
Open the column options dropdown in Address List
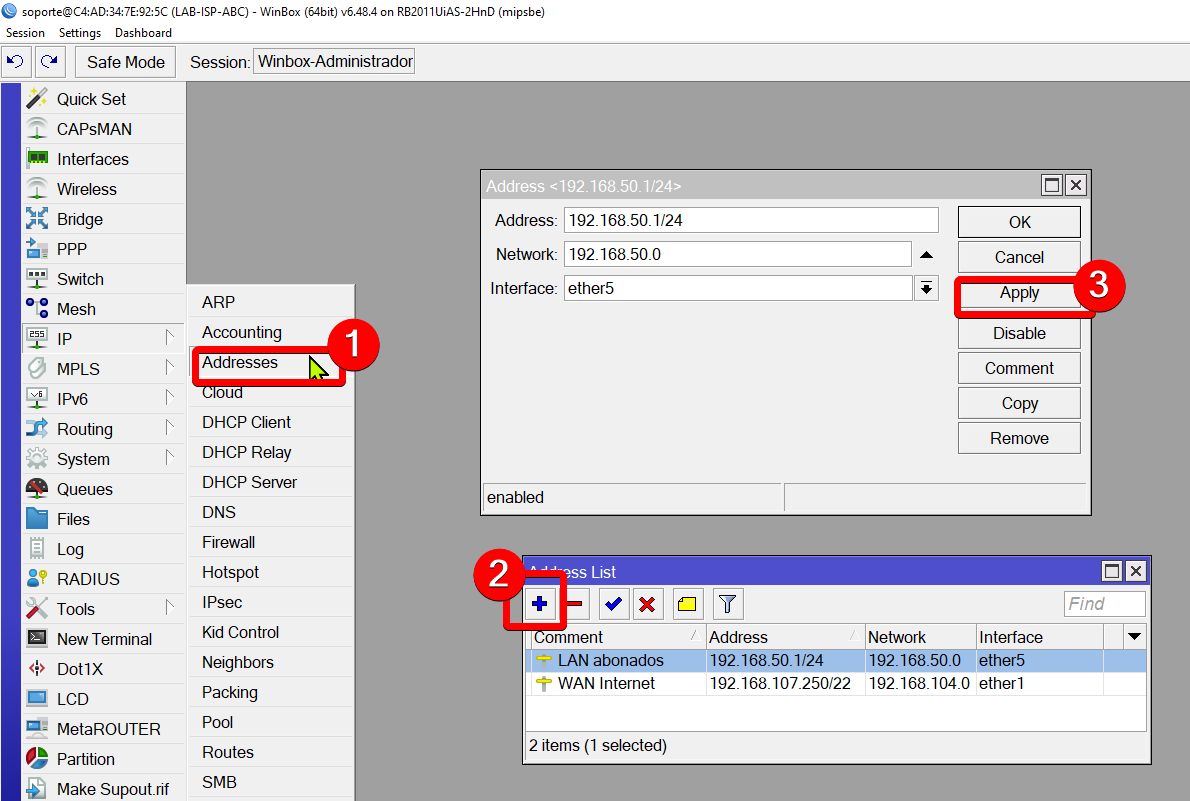tap(1134, 636)
